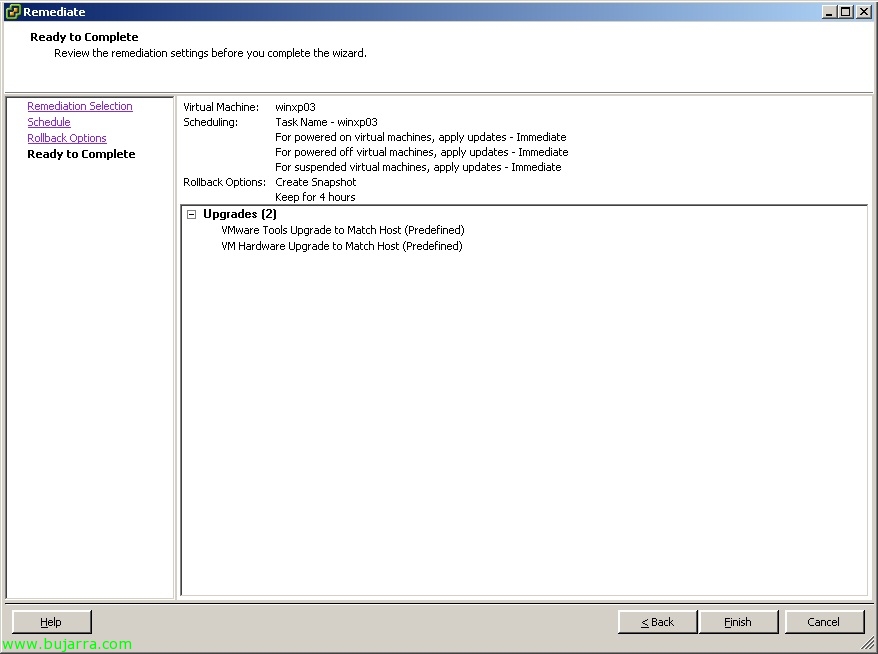Maximize the Remediate window

pos(846,12)
